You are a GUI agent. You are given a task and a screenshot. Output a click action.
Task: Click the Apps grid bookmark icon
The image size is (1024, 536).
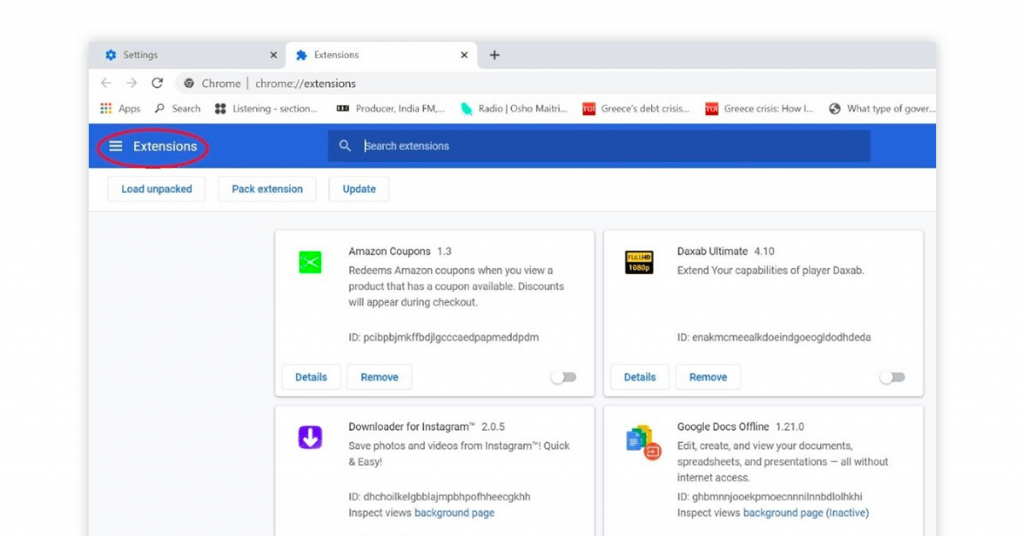106,108
